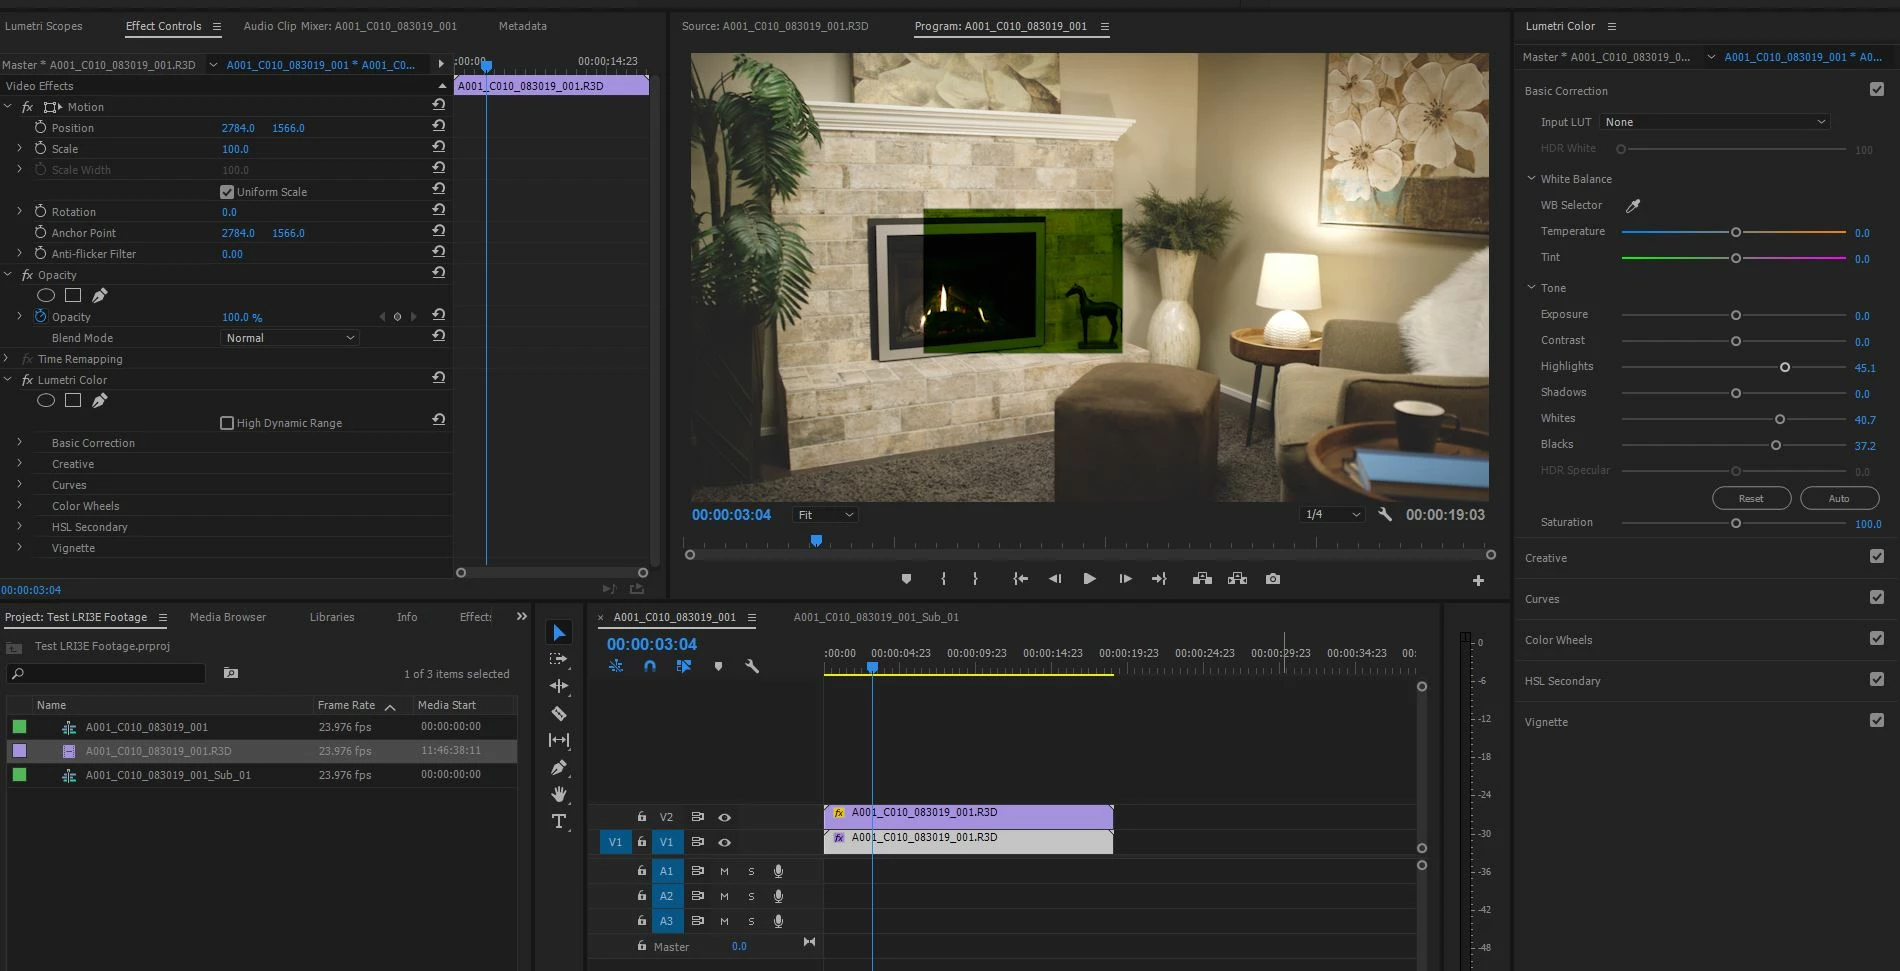
Task: Select the Ripple Edit tool
Action: click(x=559, y=686)
